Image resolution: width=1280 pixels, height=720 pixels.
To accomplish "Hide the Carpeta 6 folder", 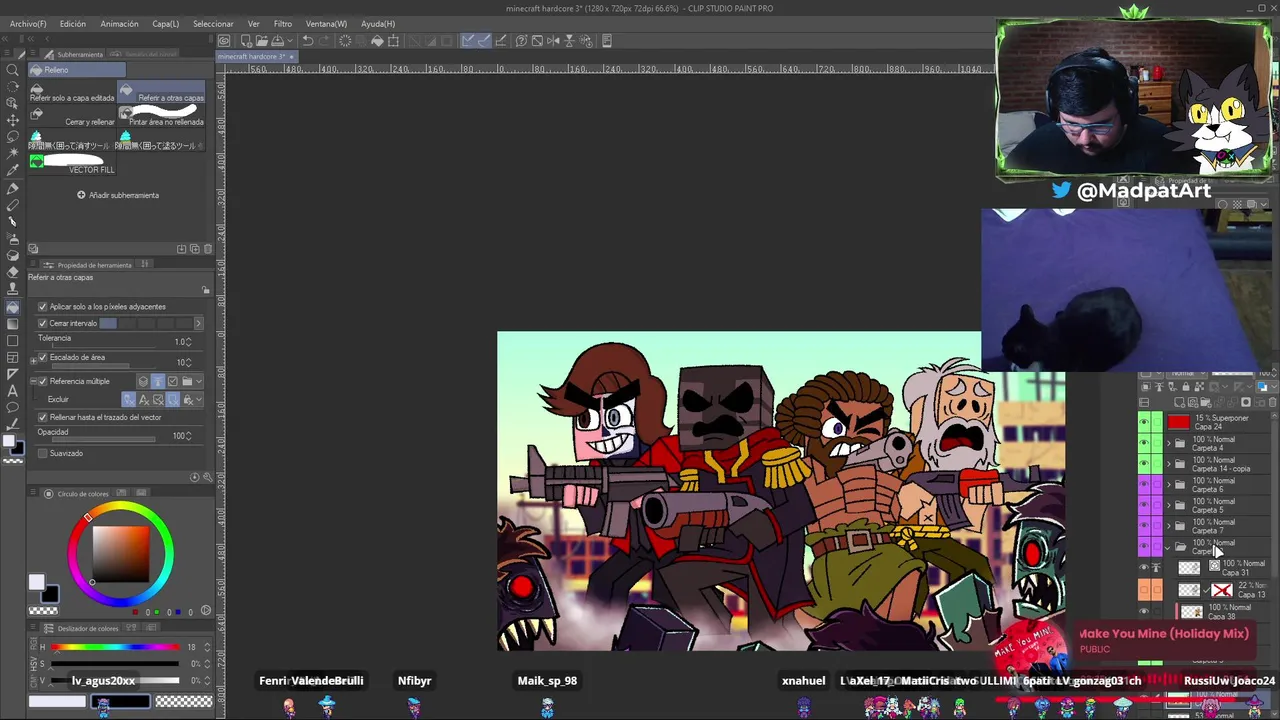I will pyautogui.click(x=1144, y=484).
